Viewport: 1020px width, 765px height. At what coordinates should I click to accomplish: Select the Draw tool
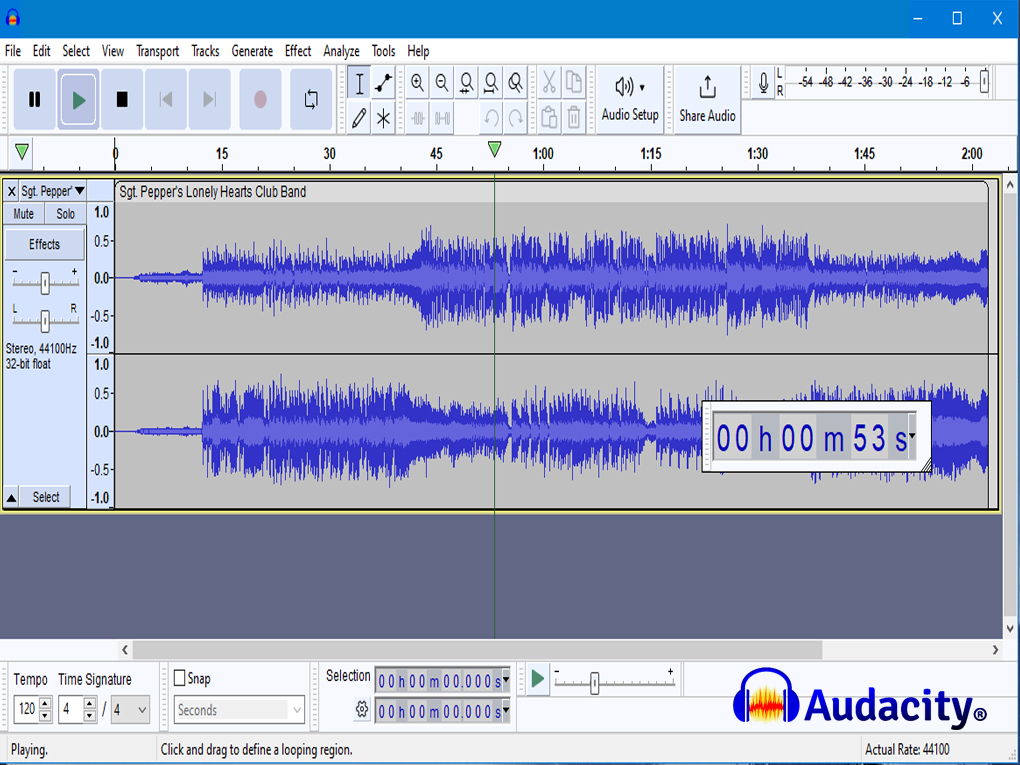359,118
